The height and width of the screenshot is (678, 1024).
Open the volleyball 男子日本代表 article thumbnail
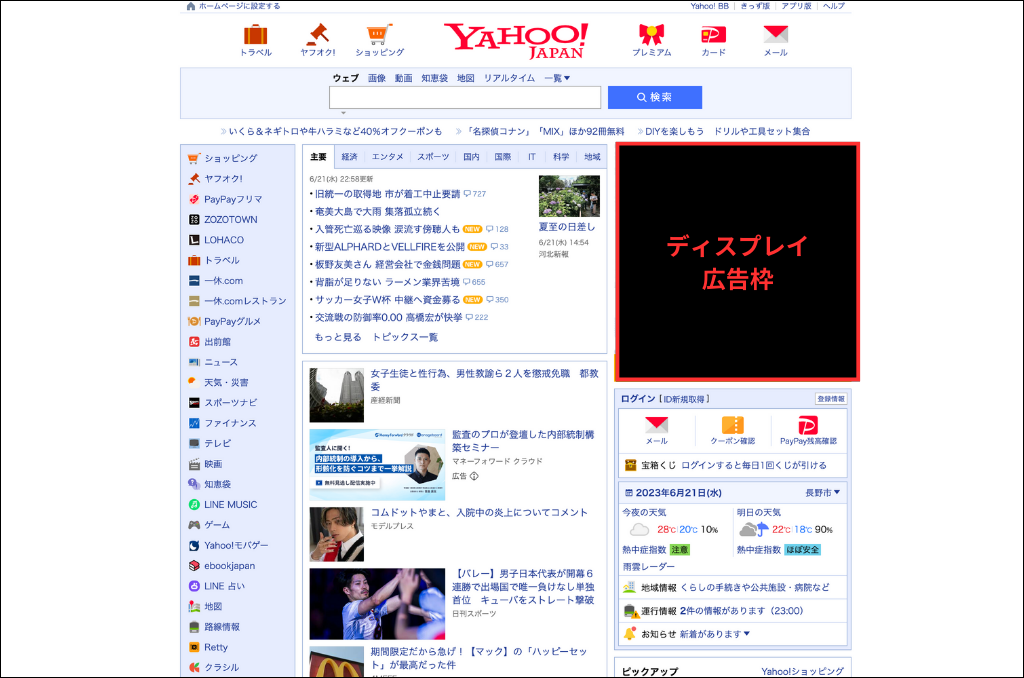click(x=377, y=604)
